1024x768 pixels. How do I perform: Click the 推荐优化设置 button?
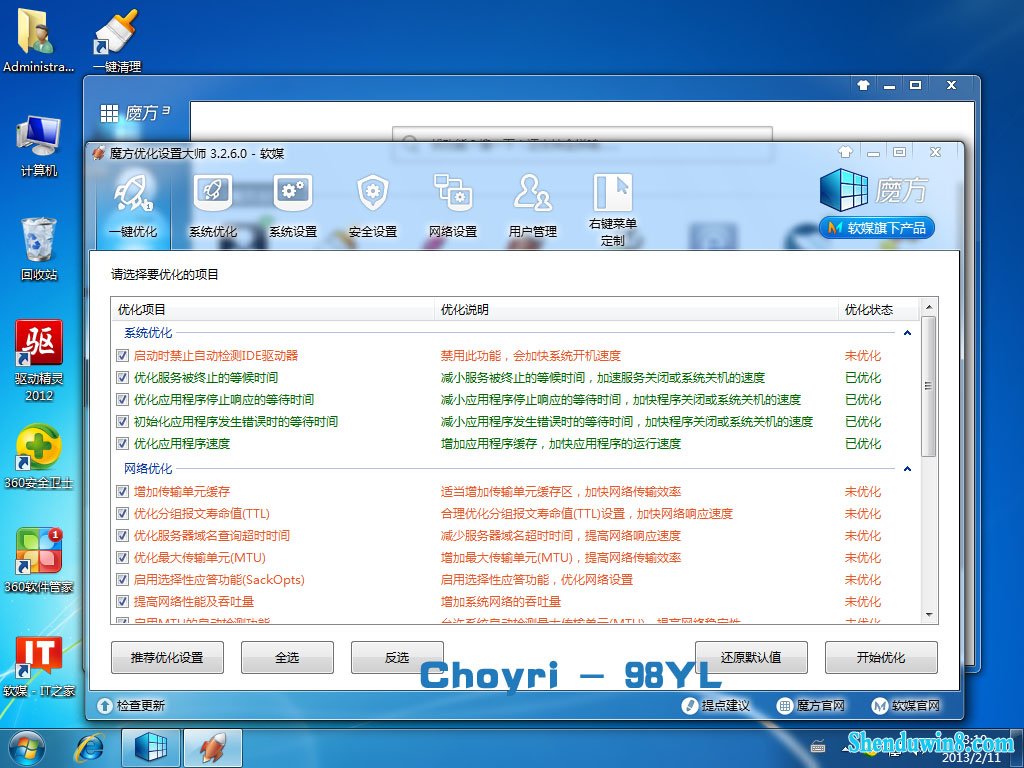coord(167,658)
